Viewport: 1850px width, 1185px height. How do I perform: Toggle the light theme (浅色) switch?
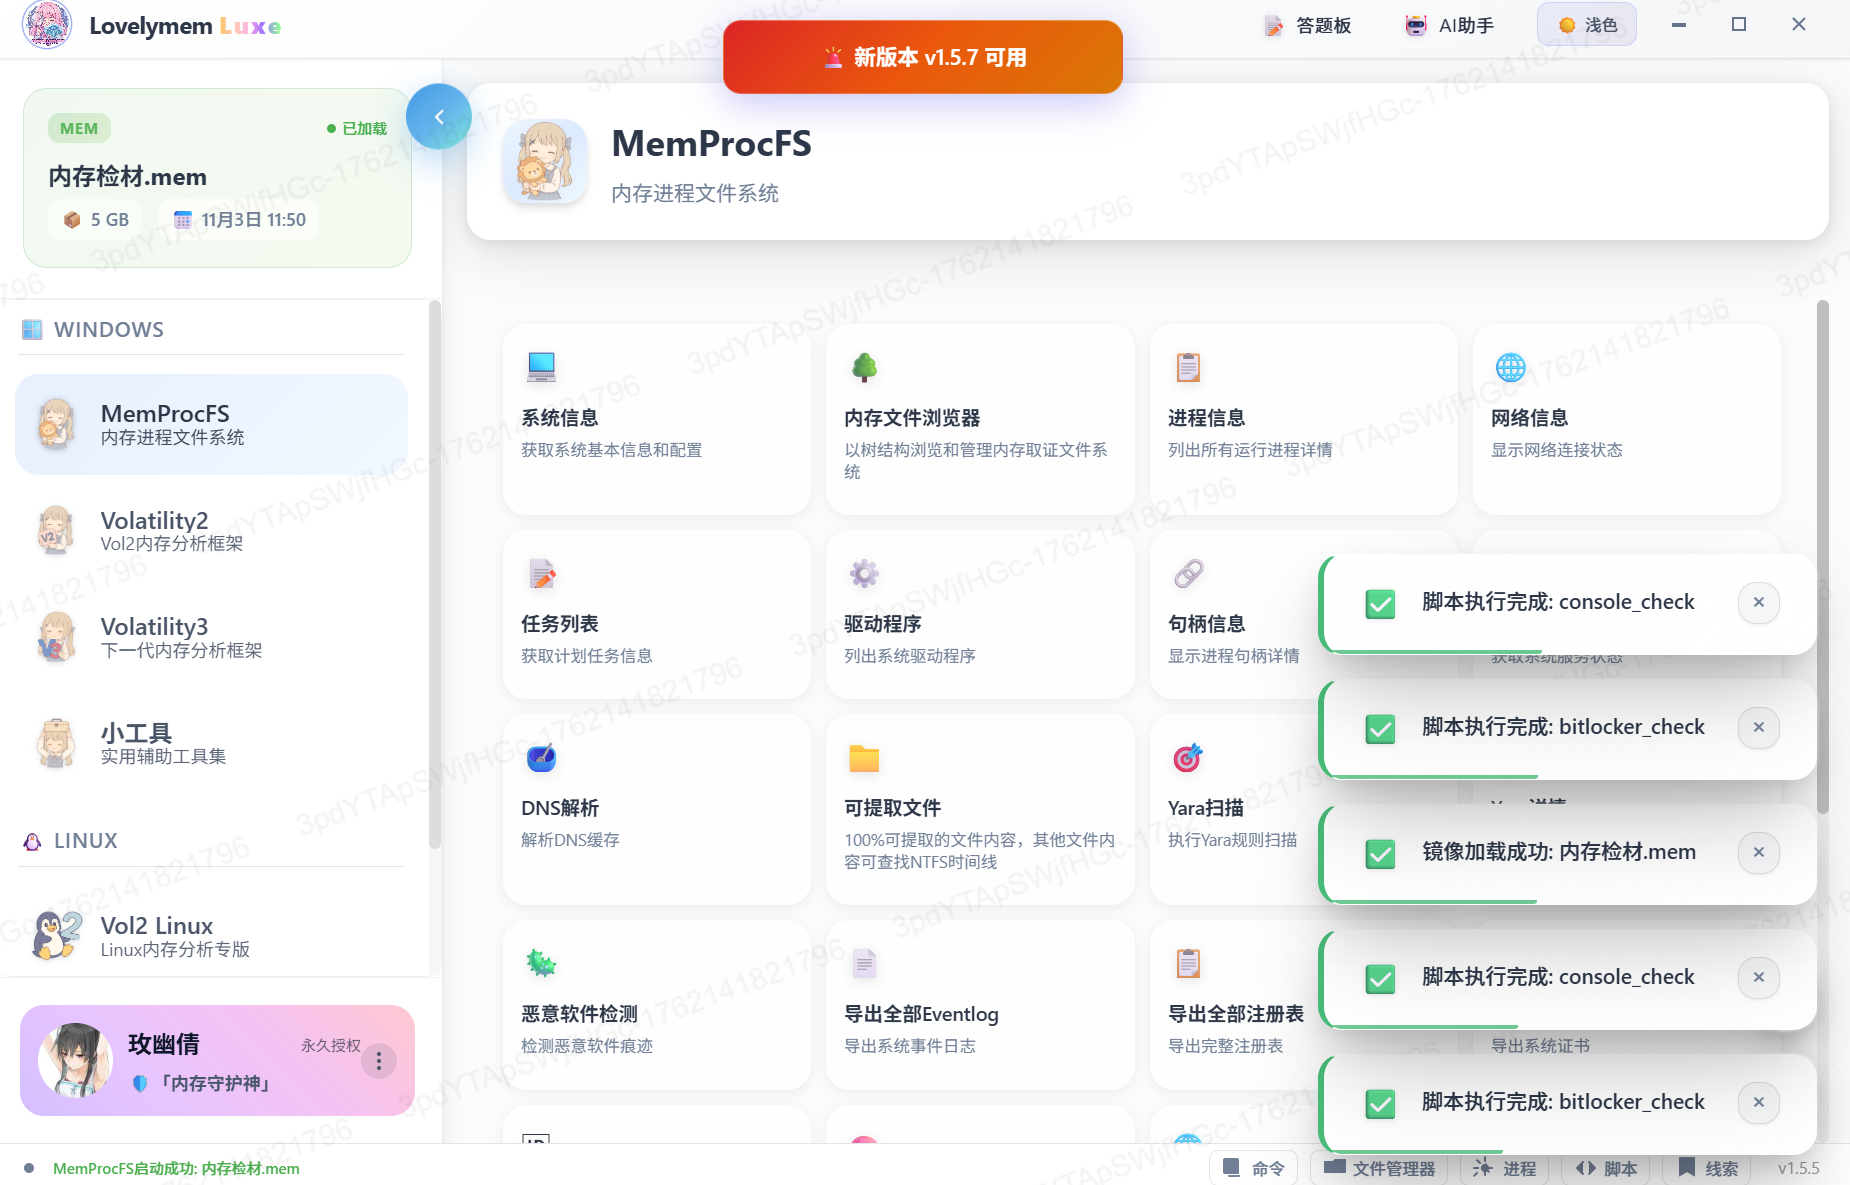(1586, 25)
